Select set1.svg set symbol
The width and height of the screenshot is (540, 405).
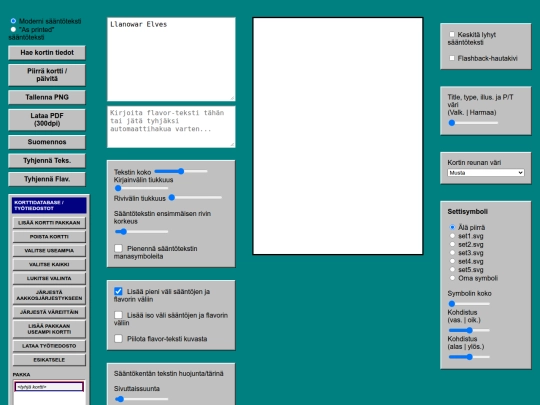[x=452, y=236]
